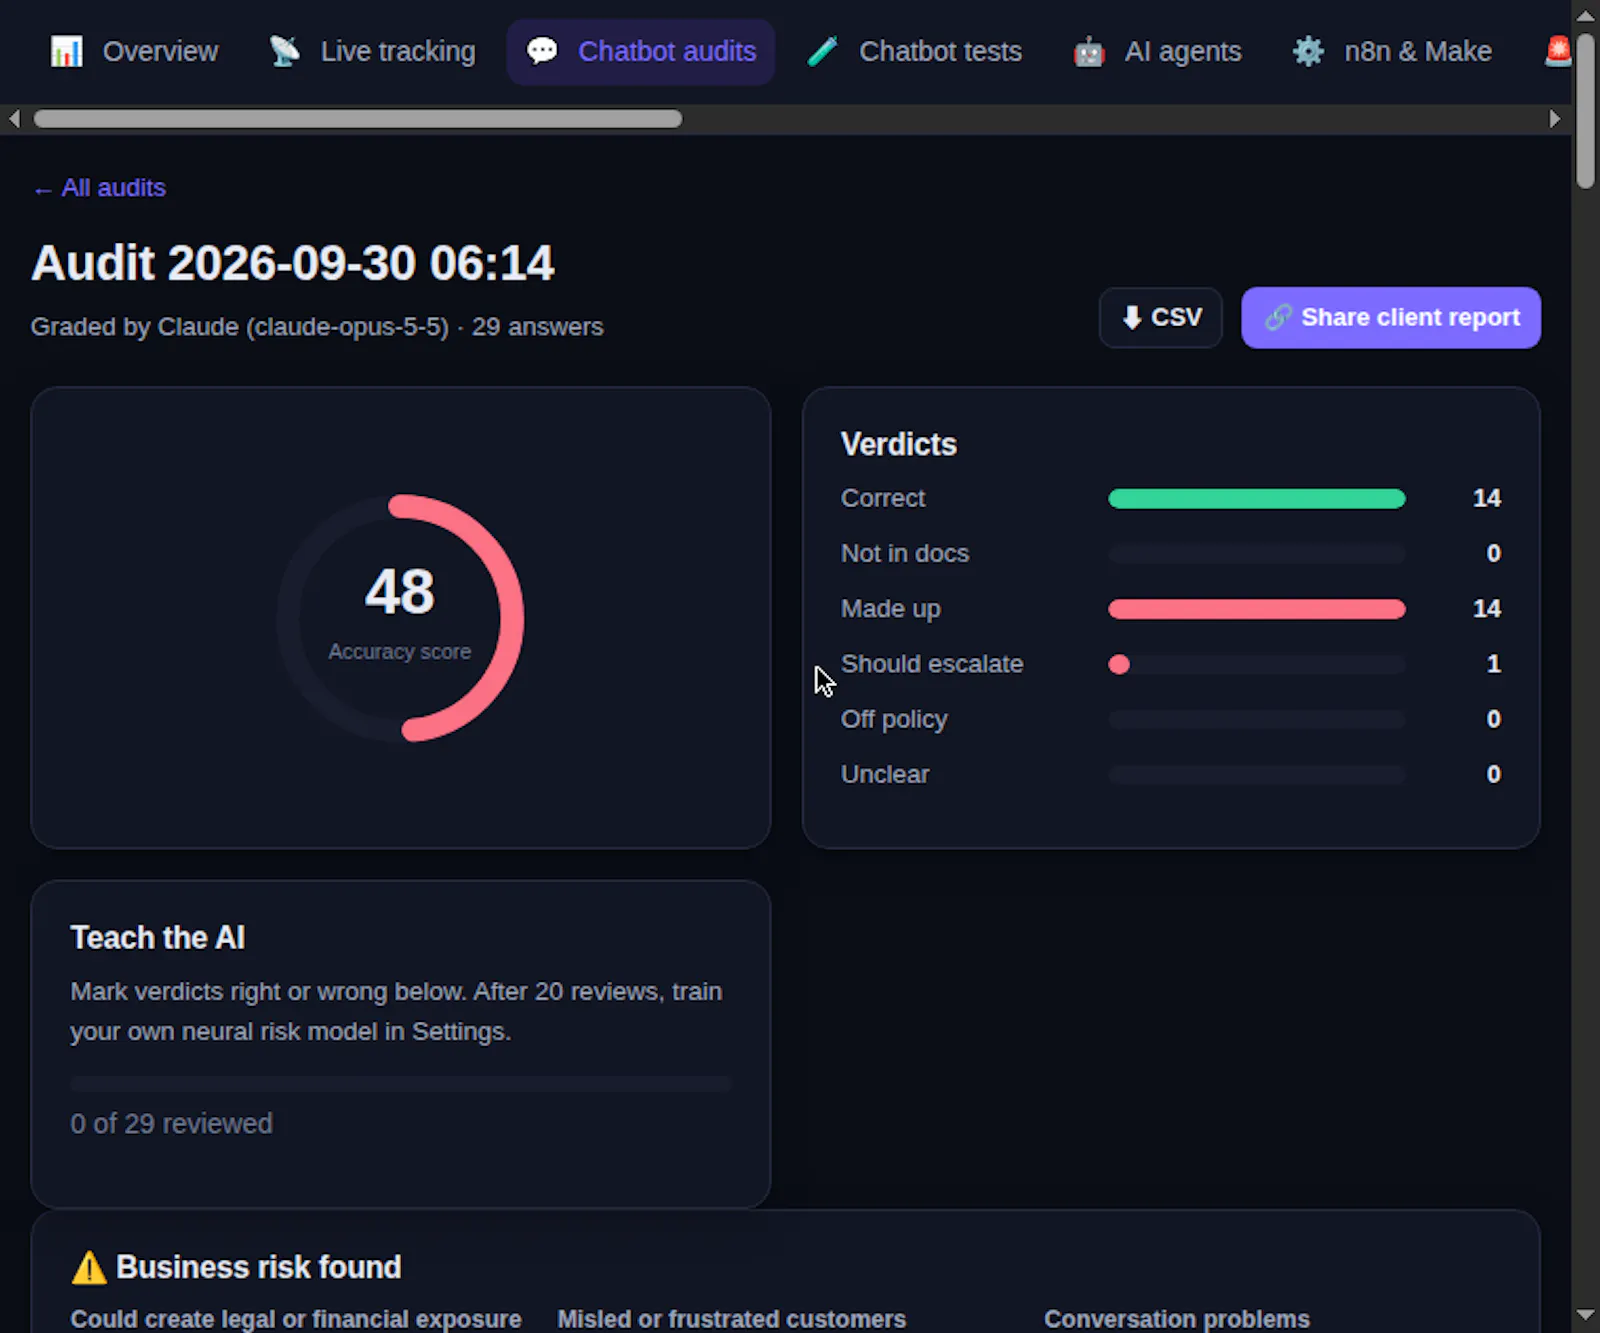Click the download arrow icon beside CSV

click(x=1132, y=318)
